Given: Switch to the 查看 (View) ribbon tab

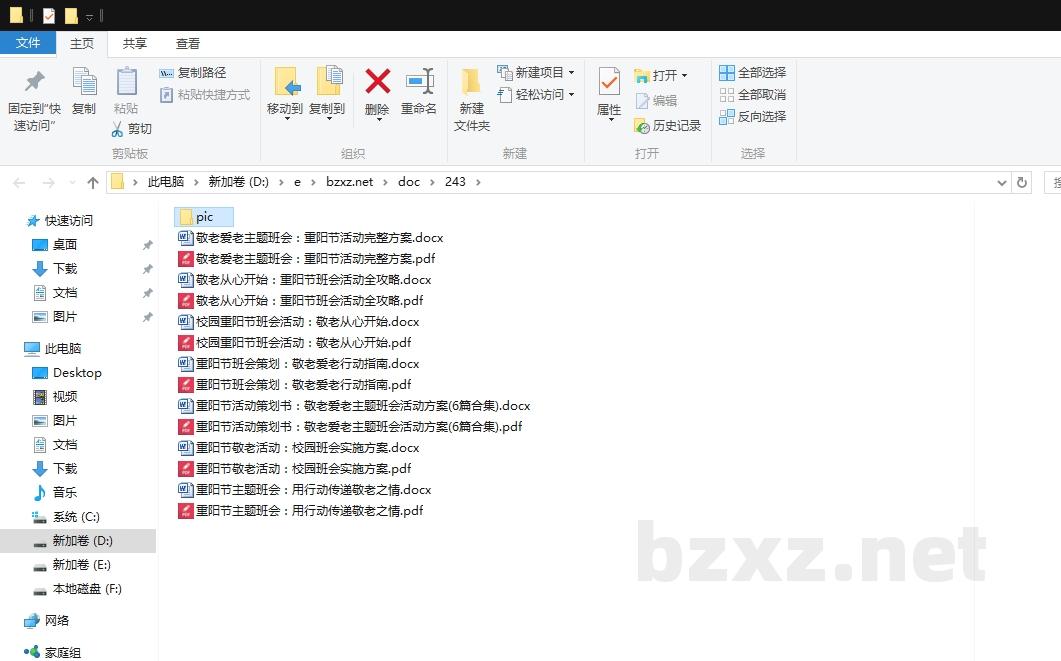Looking at the screenshot, I should tap(188, 43).
